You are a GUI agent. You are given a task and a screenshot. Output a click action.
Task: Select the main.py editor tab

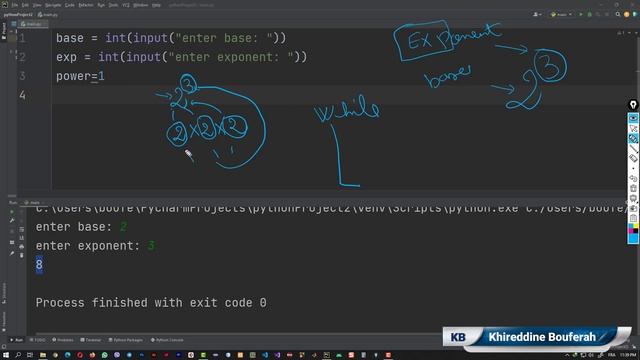coord(33,24)
